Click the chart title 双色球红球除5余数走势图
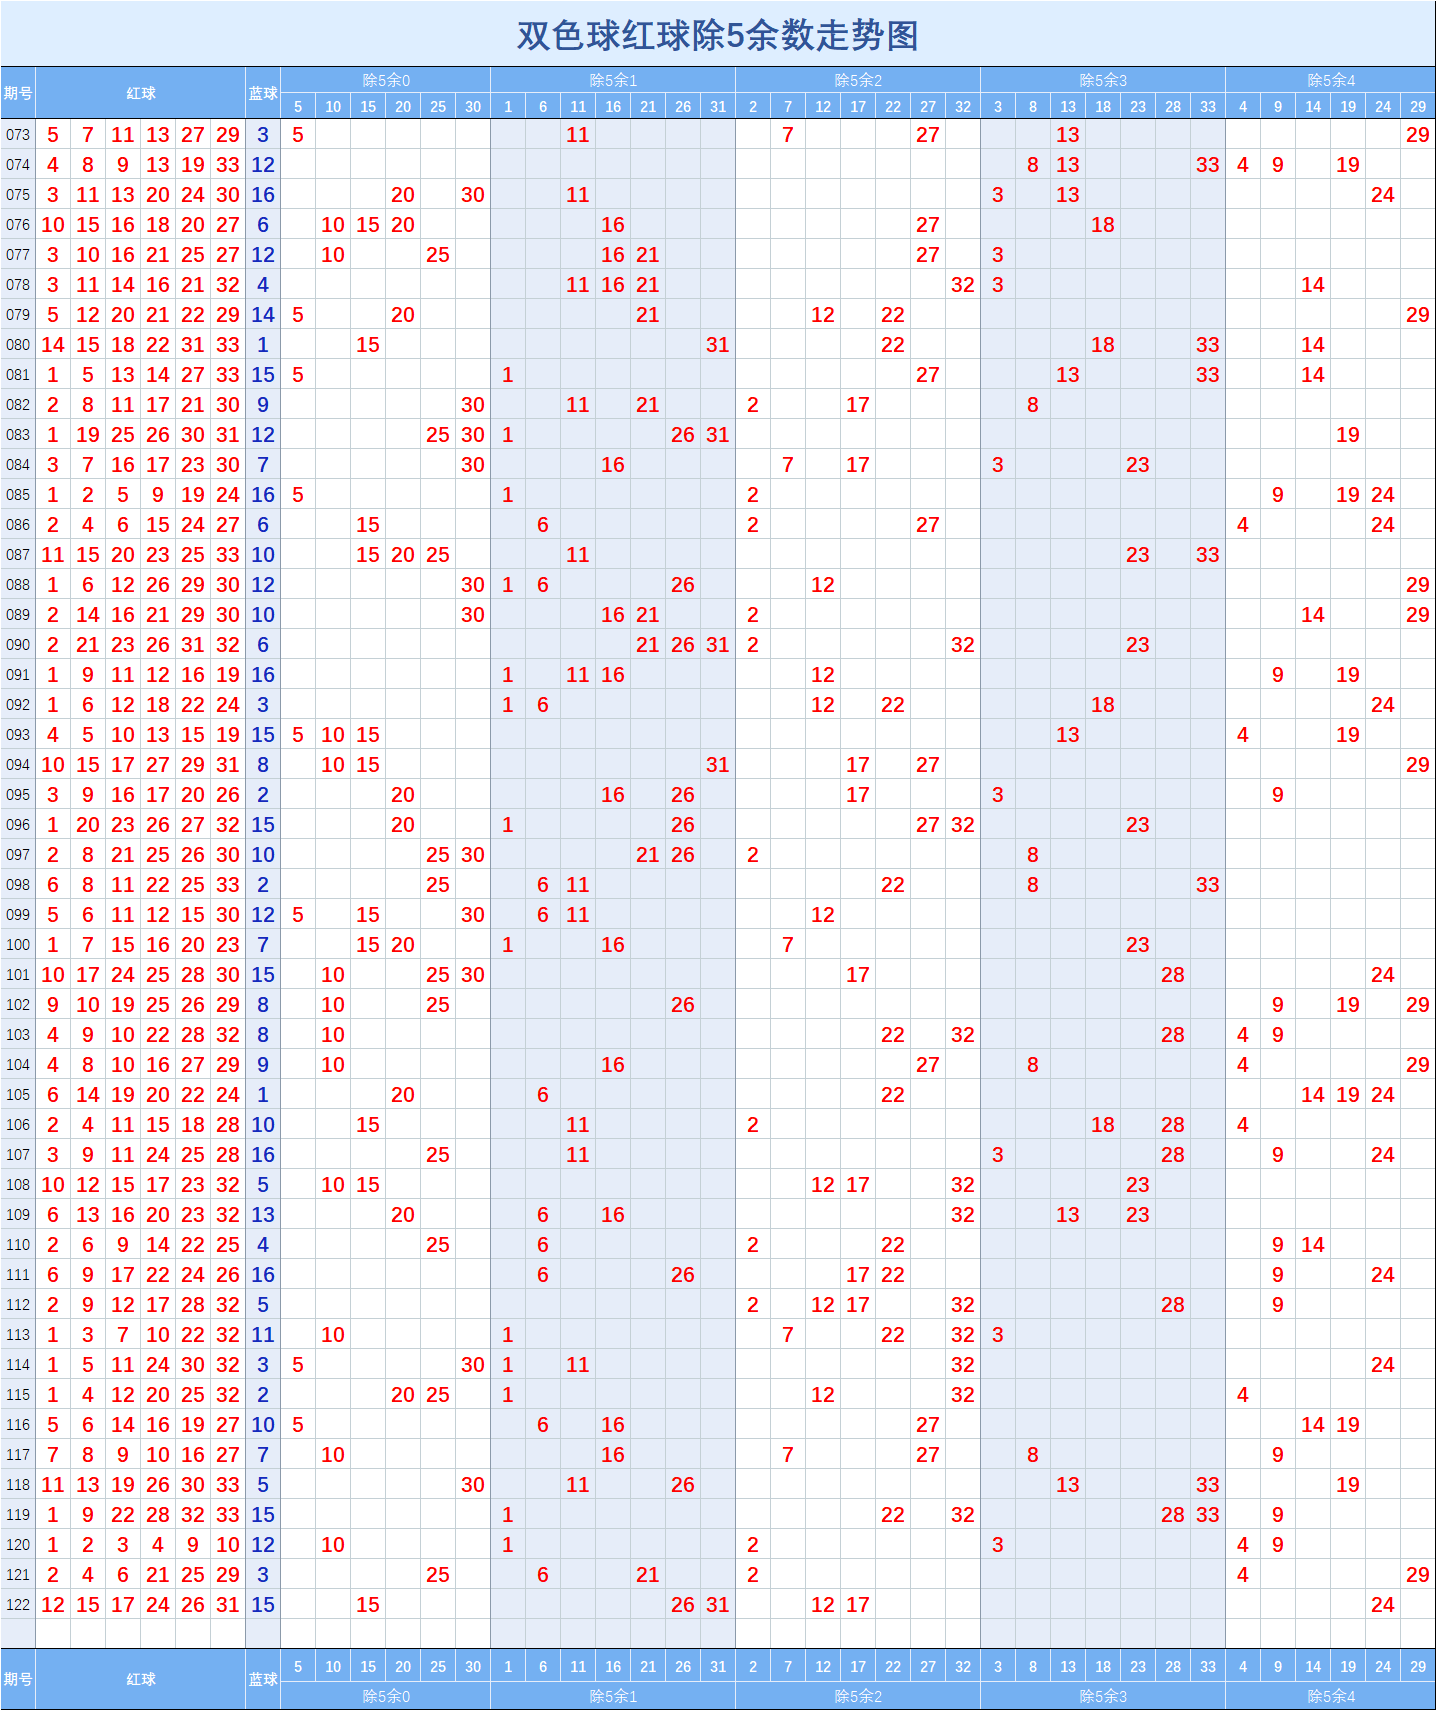This screenshot has width=1436, height=1710. point(717,35)
